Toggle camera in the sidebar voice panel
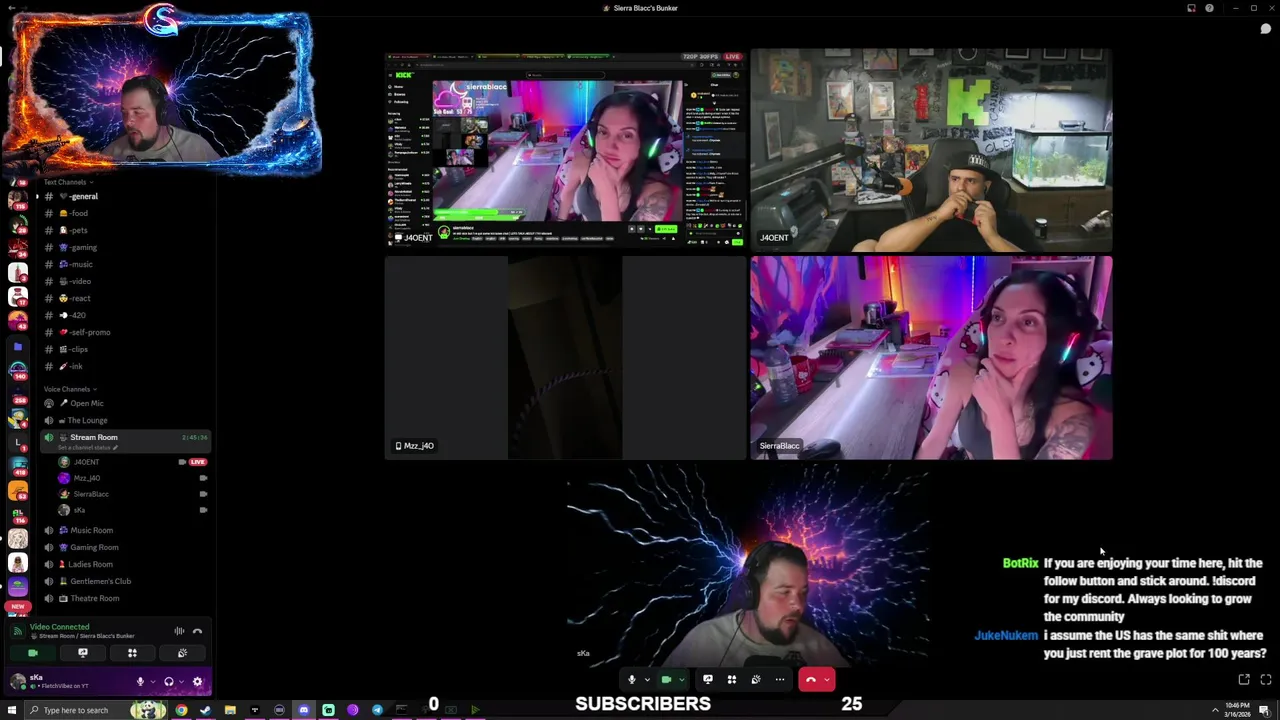 (33, 653)
